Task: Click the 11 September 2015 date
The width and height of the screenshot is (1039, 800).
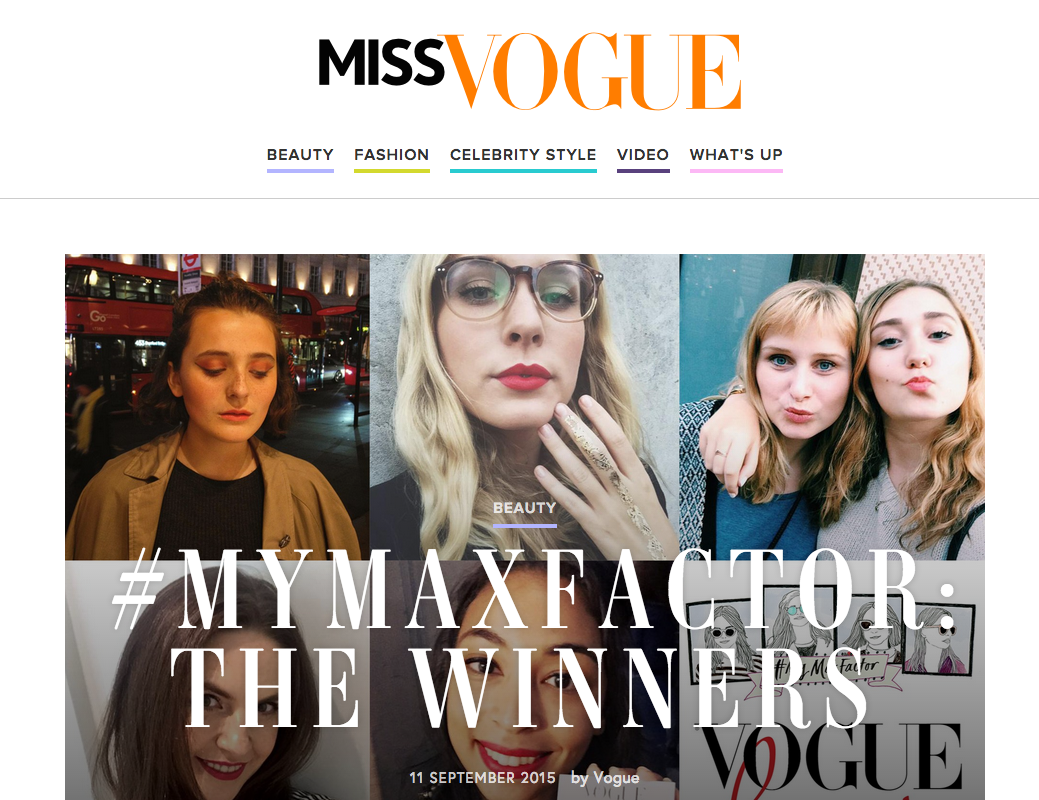Action: (482, 778)
